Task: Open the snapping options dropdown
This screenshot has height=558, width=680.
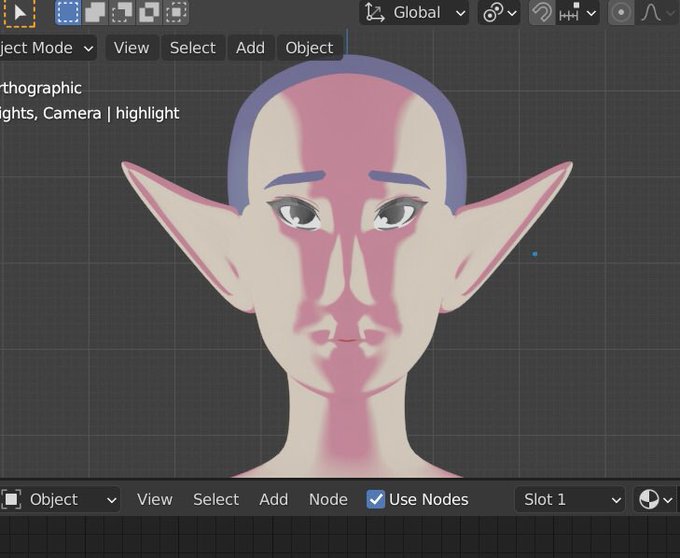Action: 578,13
